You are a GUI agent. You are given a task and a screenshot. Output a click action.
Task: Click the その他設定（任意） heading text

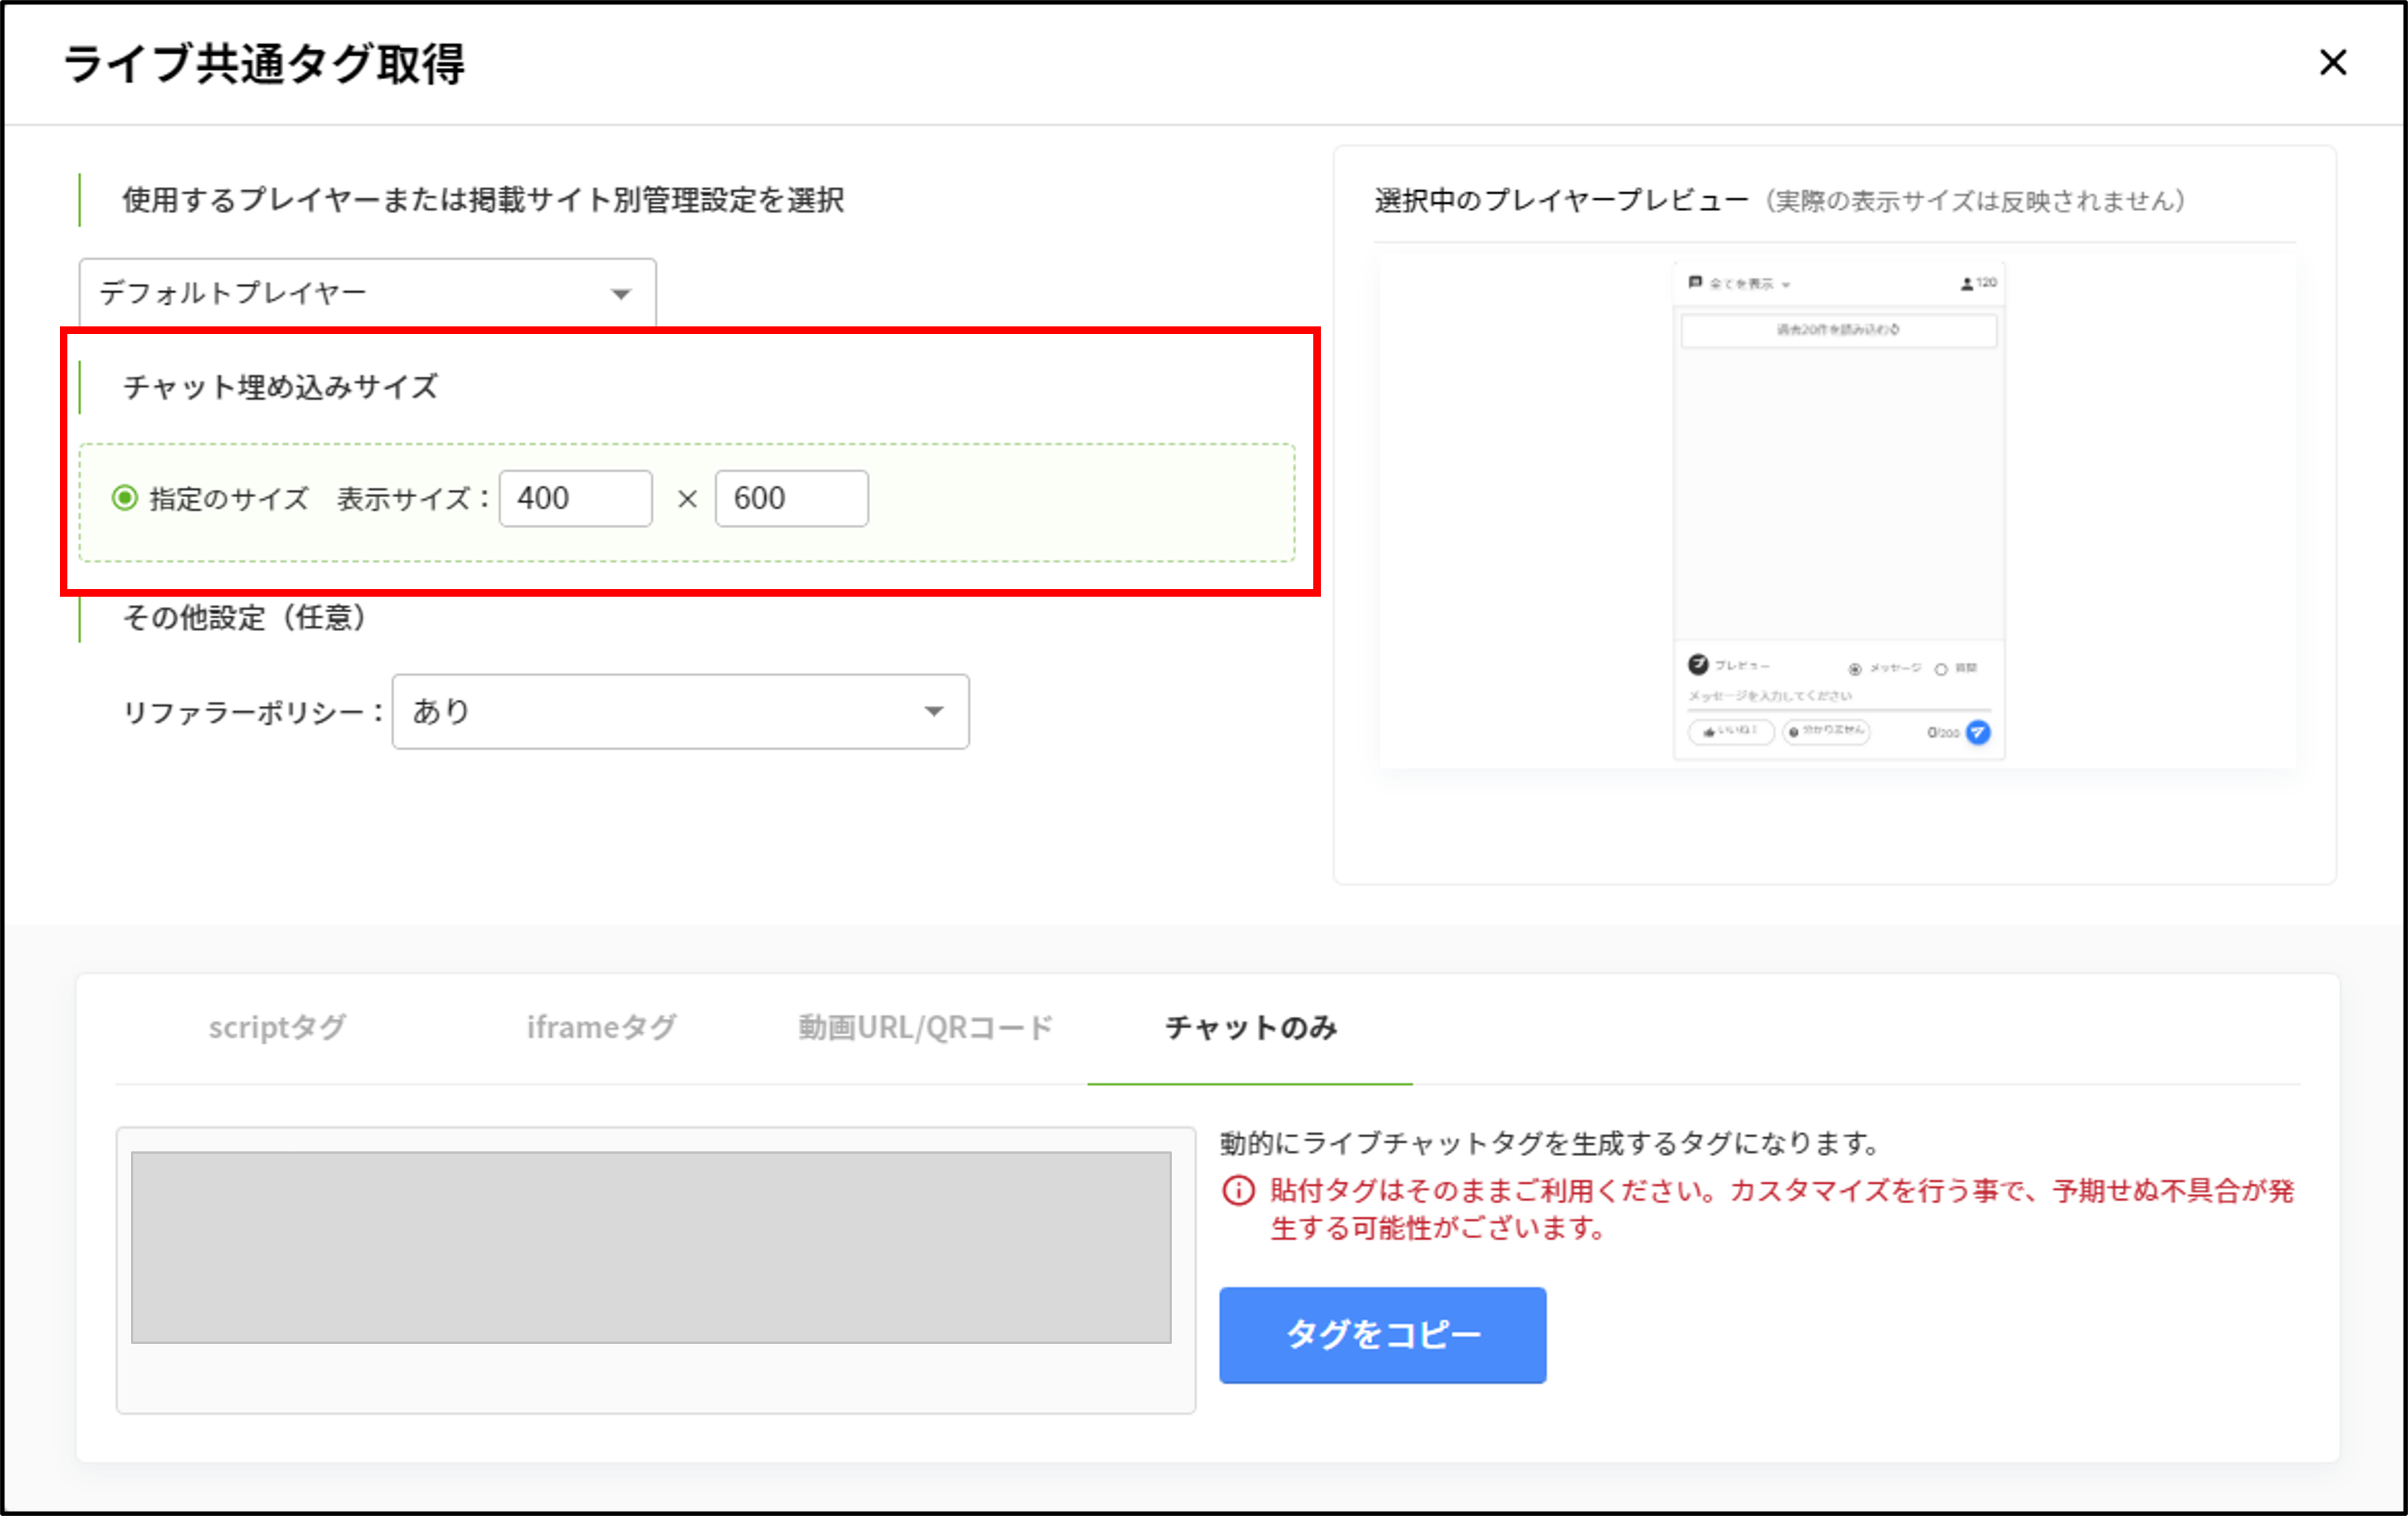245,617
